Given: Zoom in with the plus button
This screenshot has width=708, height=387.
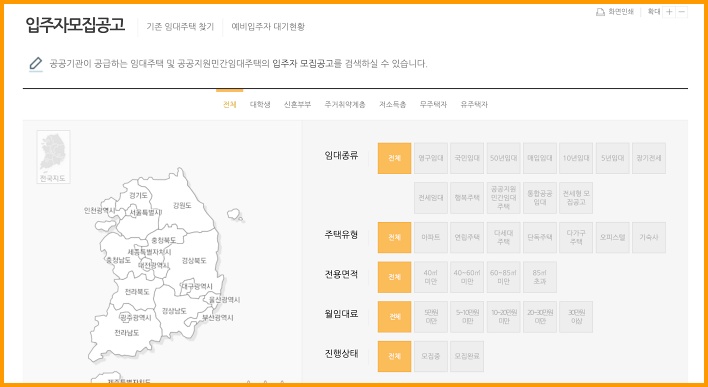Looking at the screenshot, I should point(669,12).
